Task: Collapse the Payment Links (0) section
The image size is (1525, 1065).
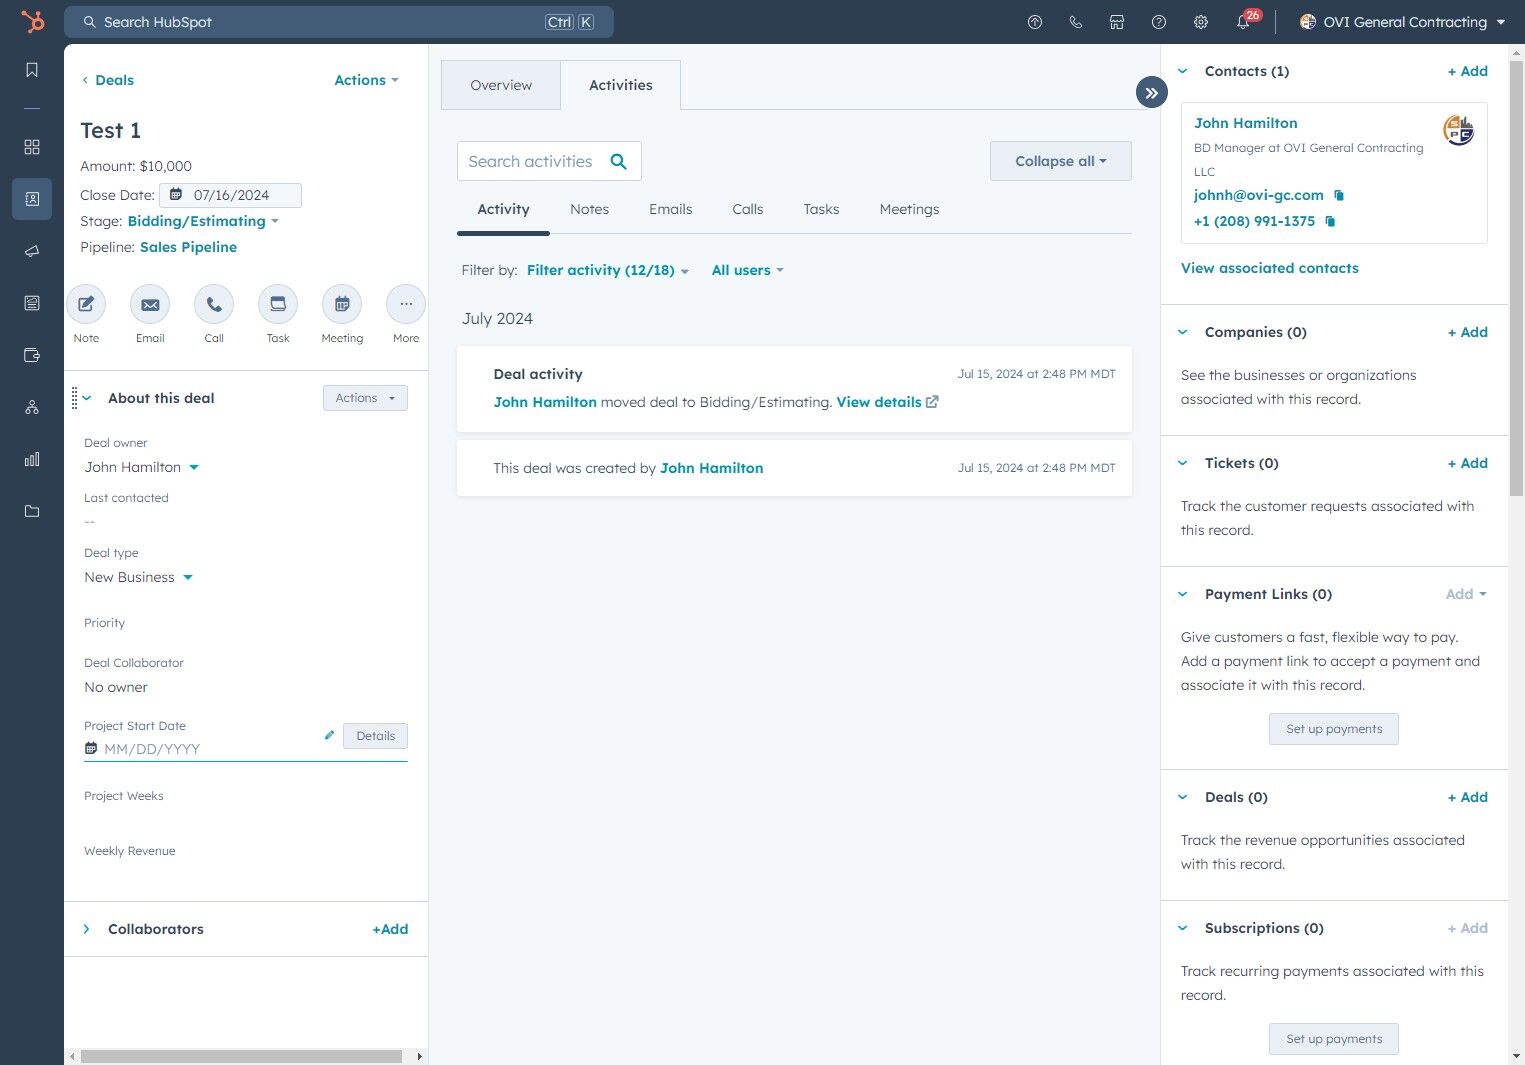Action: [x=1183, y=594]
